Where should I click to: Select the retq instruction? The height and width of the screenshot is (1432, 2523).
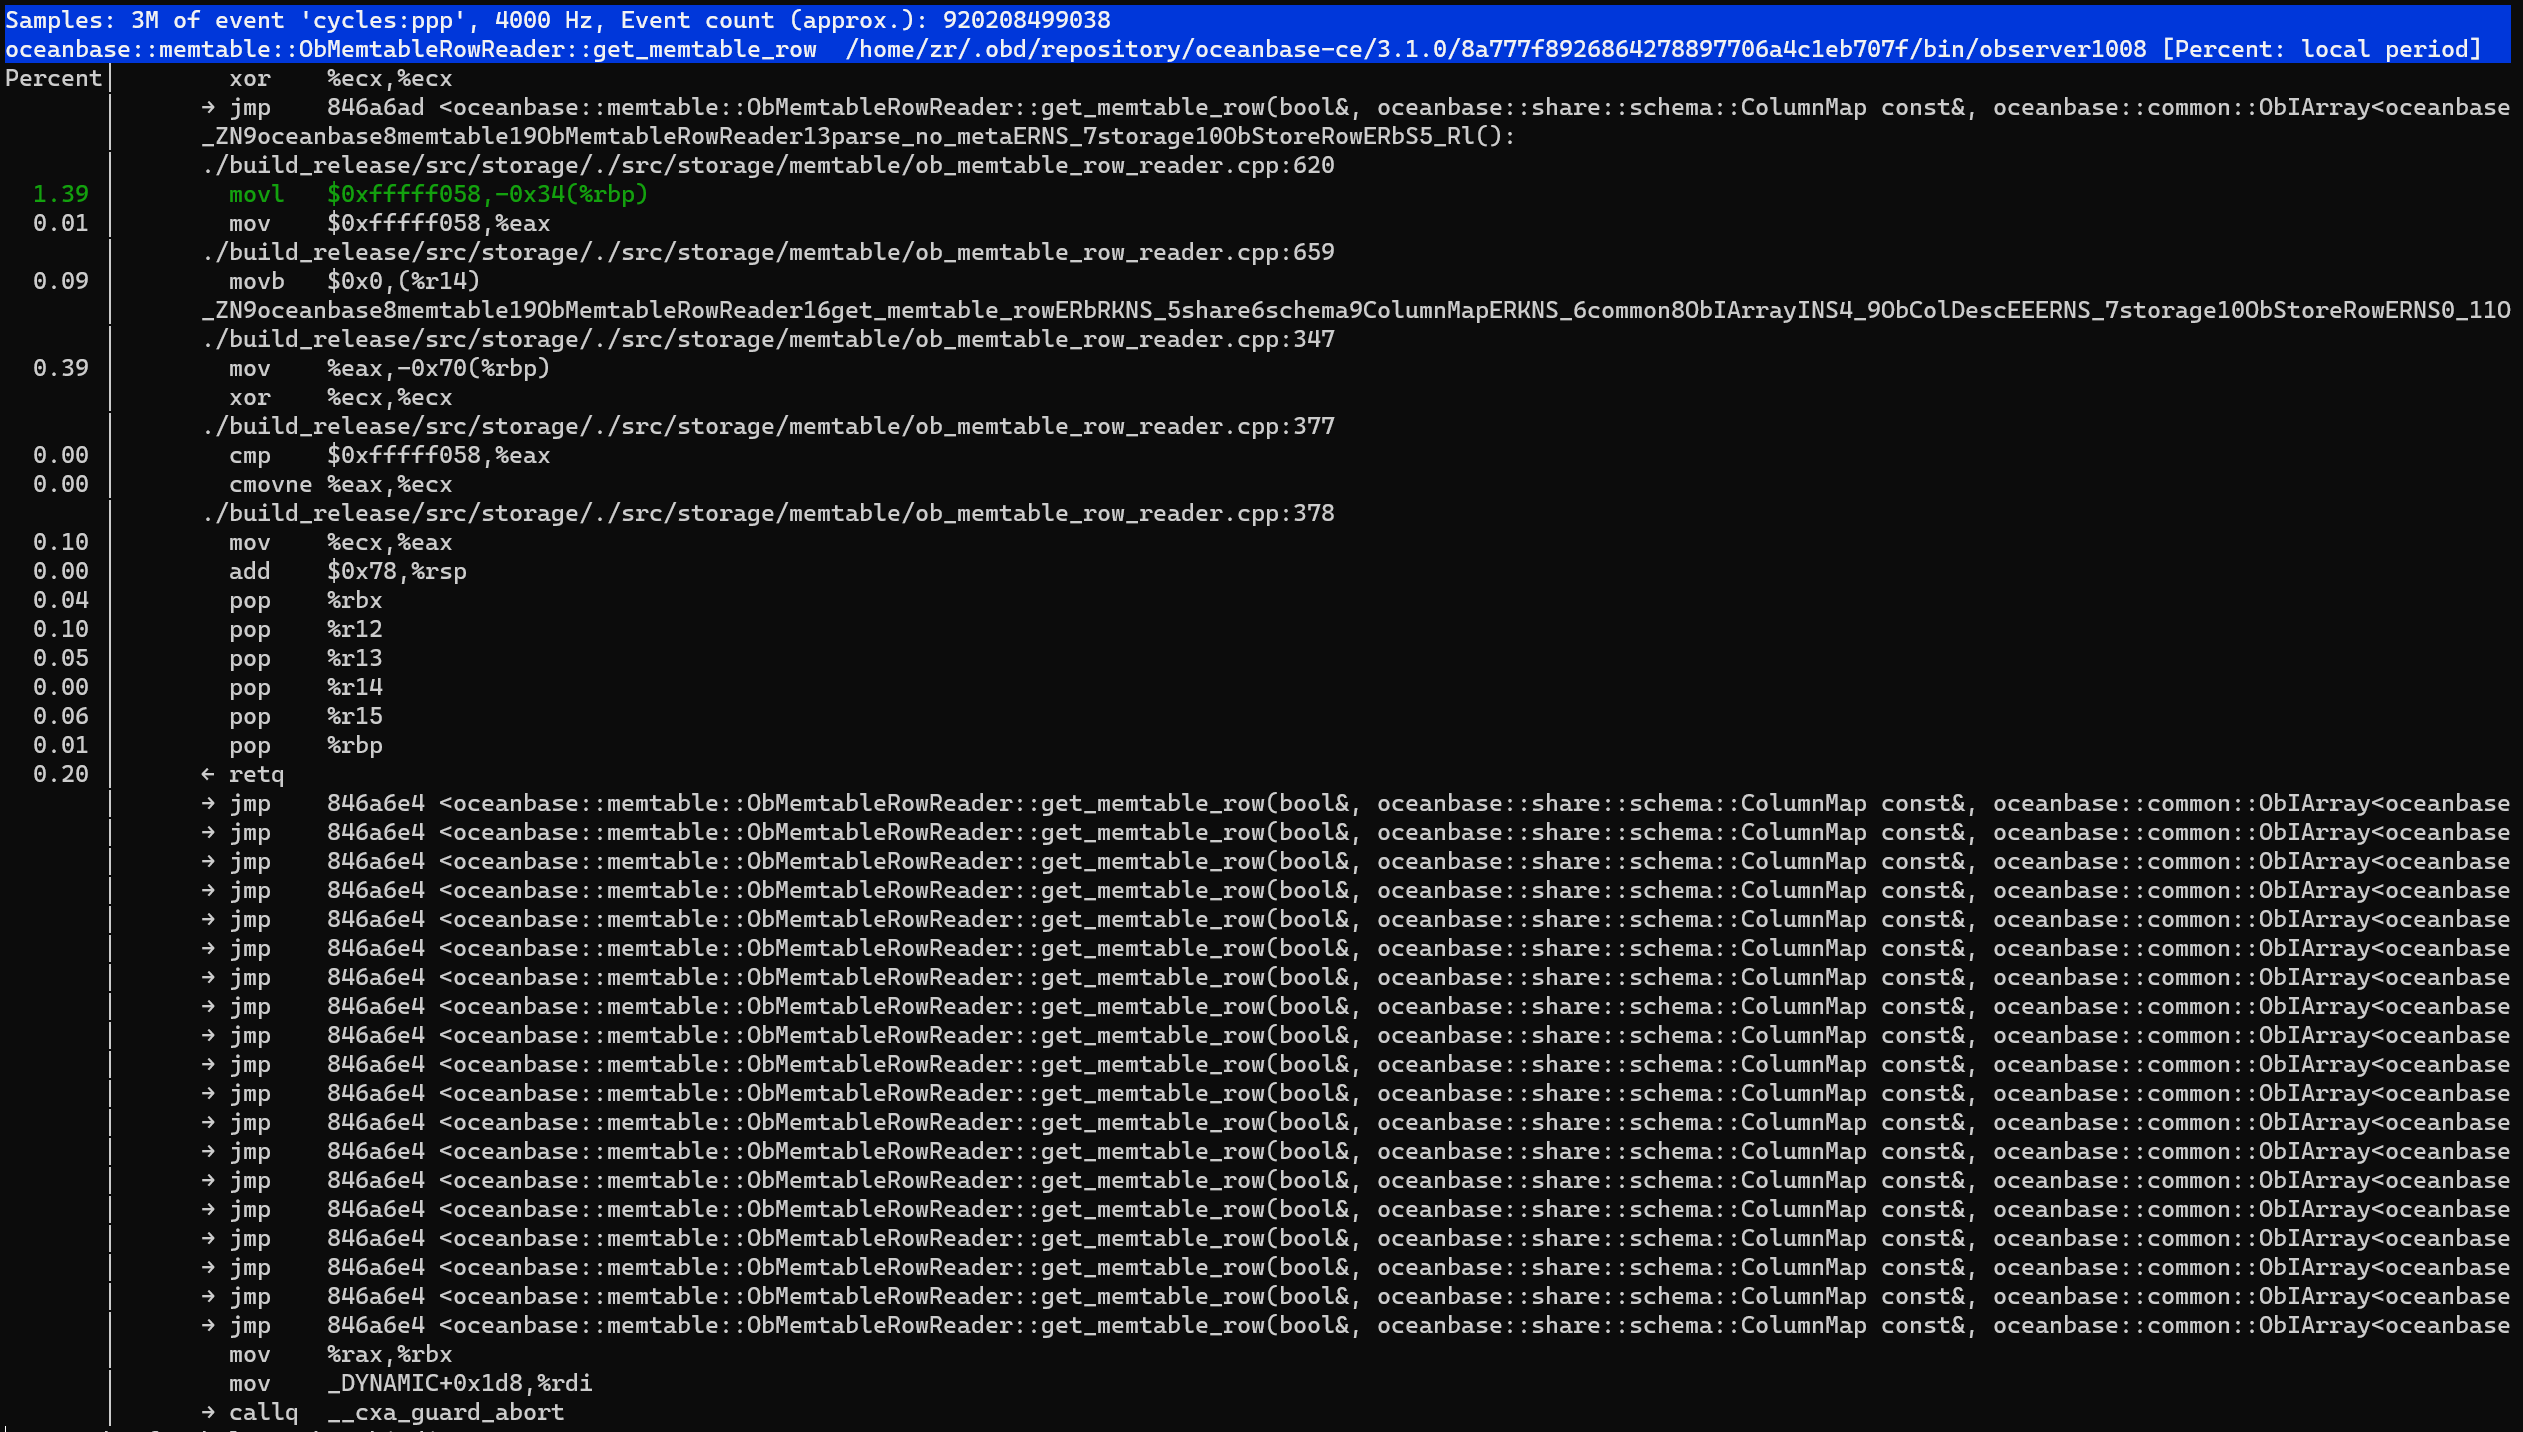256,774
